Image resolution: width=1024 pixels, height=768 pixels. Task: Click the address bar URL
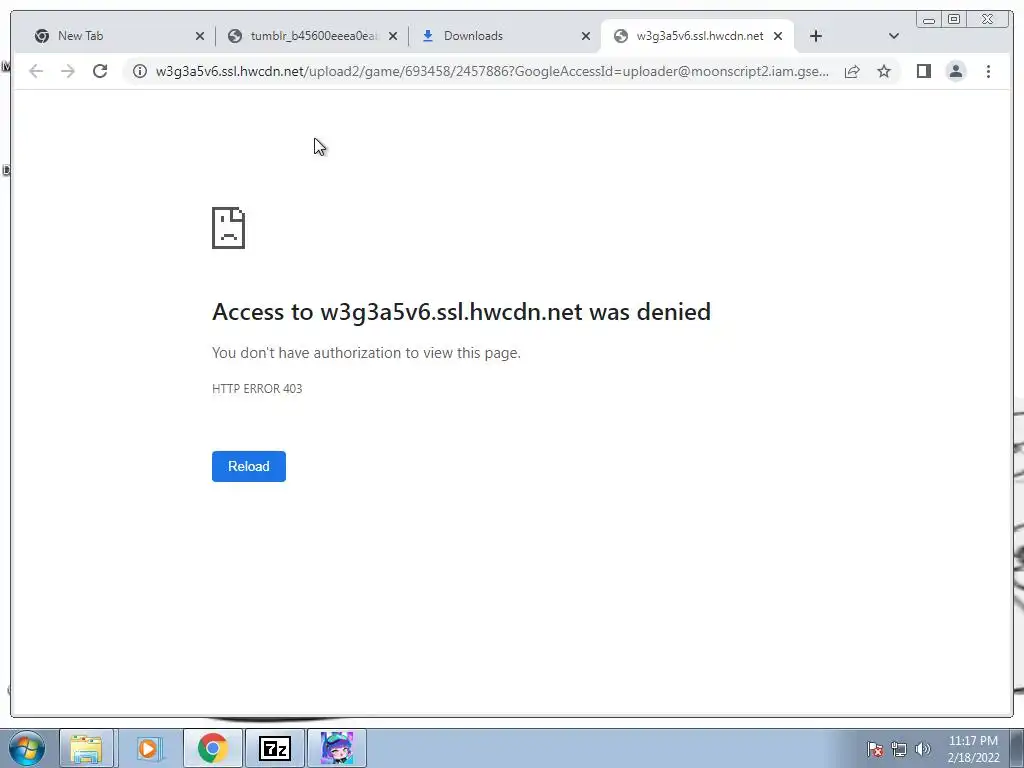tap(492, 71)
